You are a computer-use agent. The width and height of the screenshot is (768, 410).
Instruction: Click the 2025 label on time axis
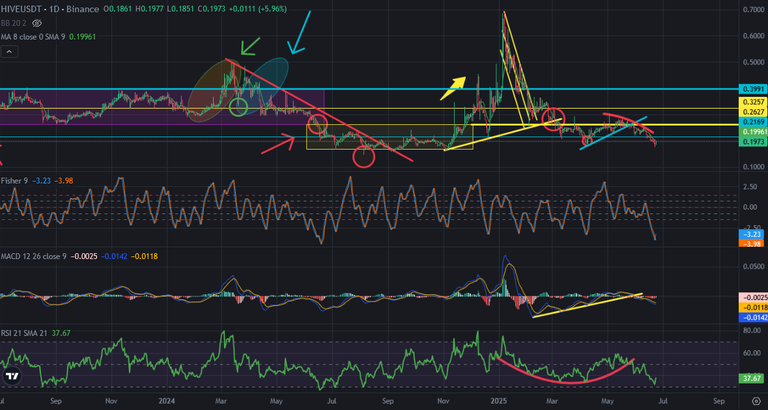498,400
